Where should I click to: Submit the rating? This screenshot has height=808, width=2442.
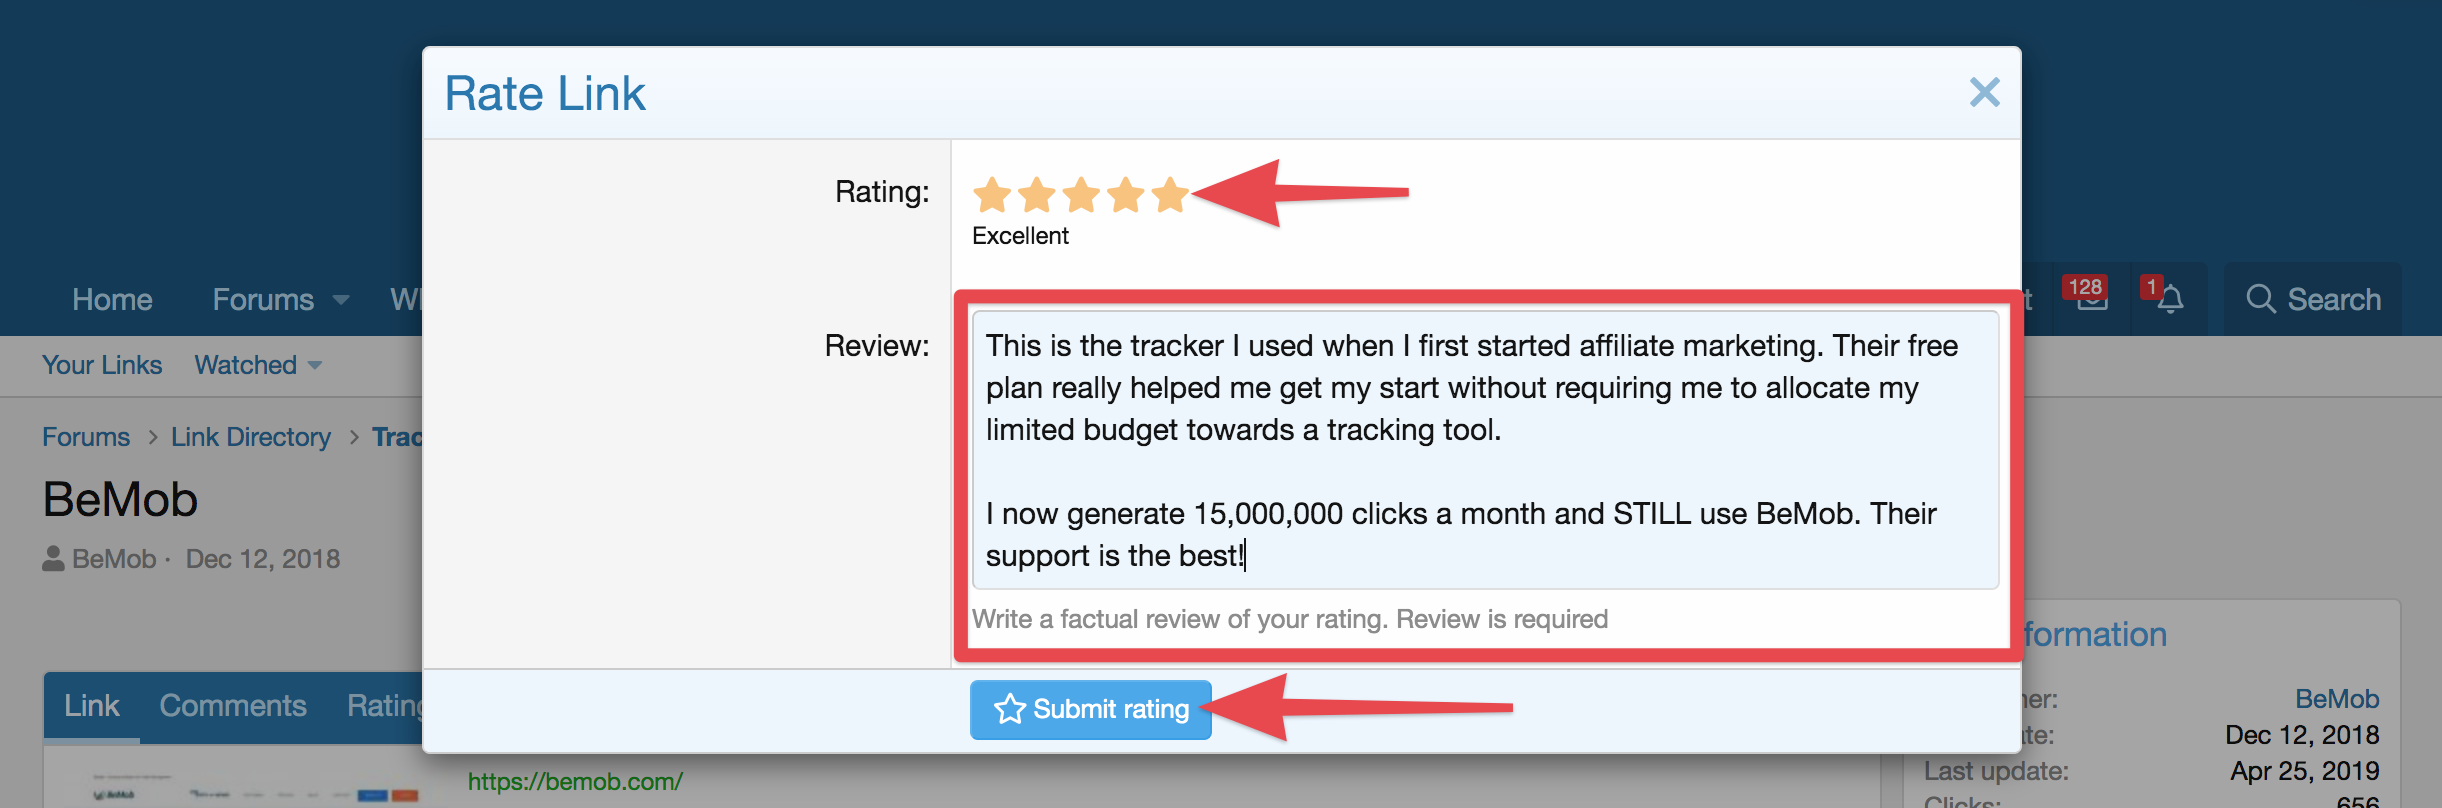click(x=1091, y=709)
